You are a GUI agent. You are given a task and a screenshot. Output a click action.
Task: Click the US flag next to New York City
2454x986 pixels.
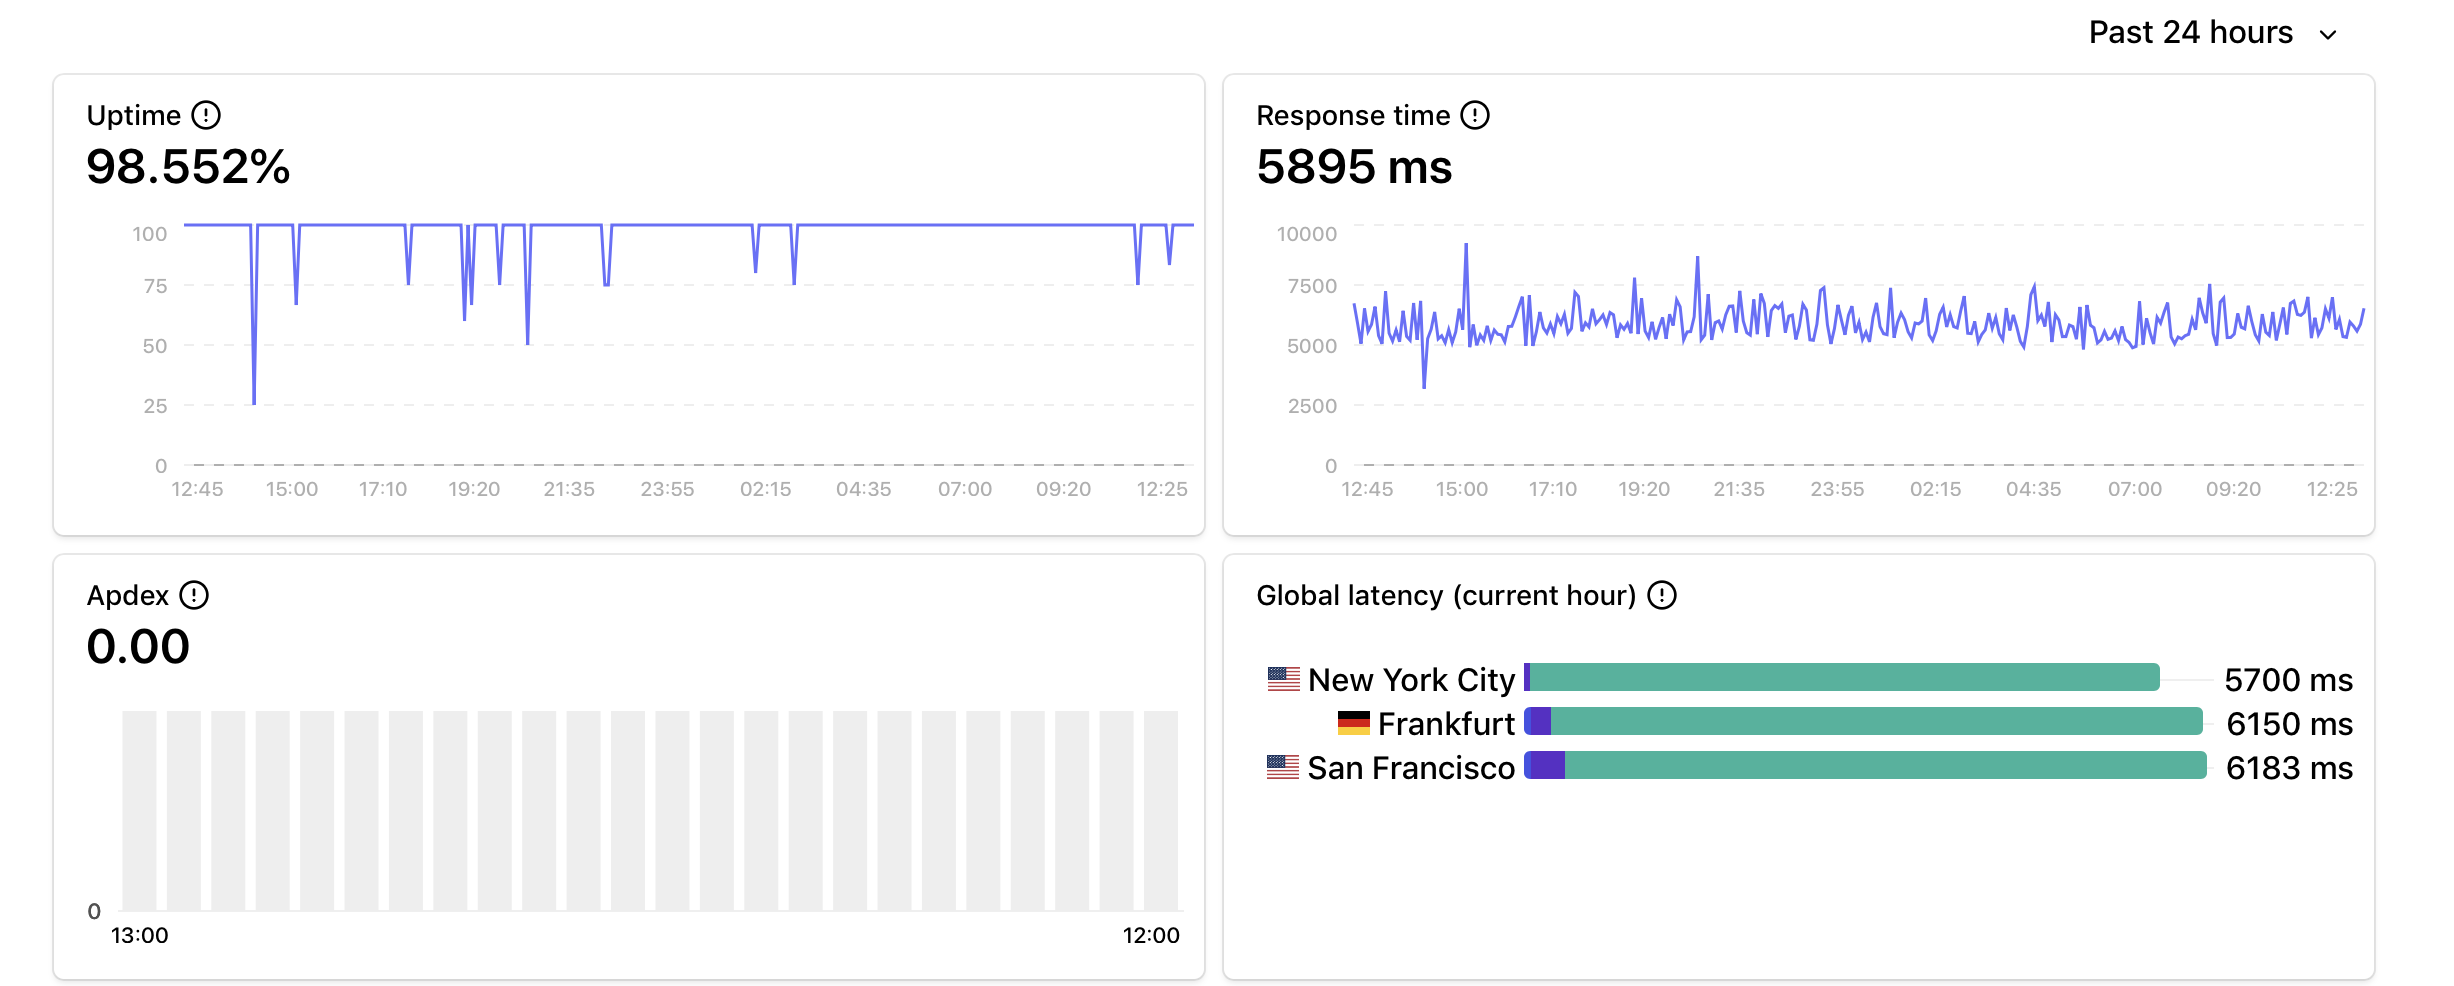(1283, 679)
